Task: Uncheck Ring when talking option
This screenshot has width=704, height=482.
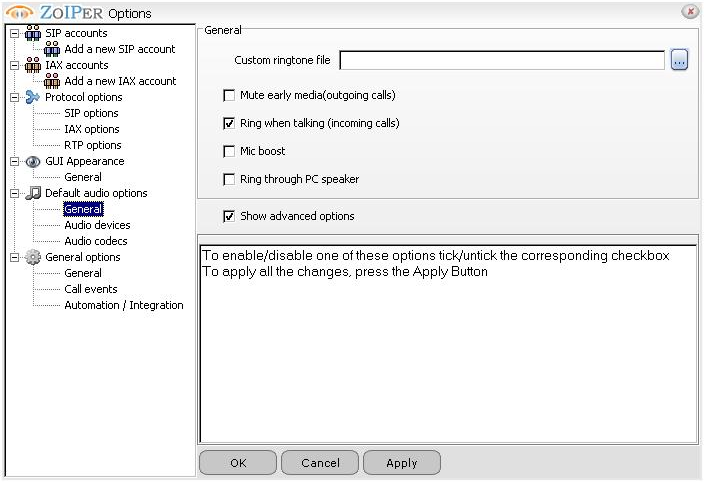Action: (x=230, y=124)
